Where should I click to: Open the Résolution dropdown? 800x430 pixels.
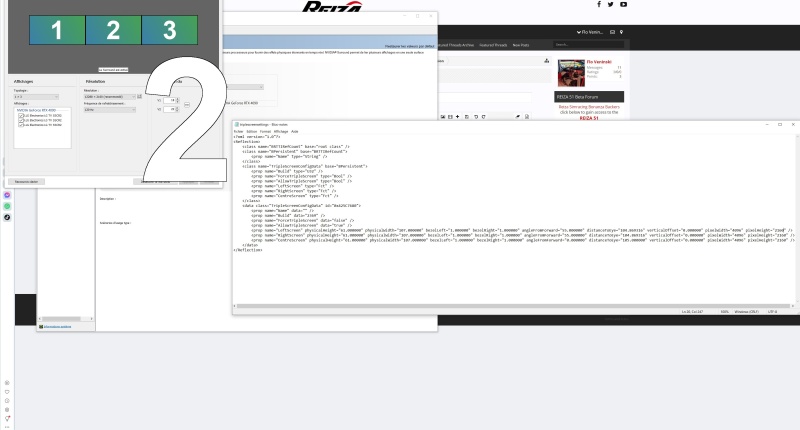tap(109, 97)
